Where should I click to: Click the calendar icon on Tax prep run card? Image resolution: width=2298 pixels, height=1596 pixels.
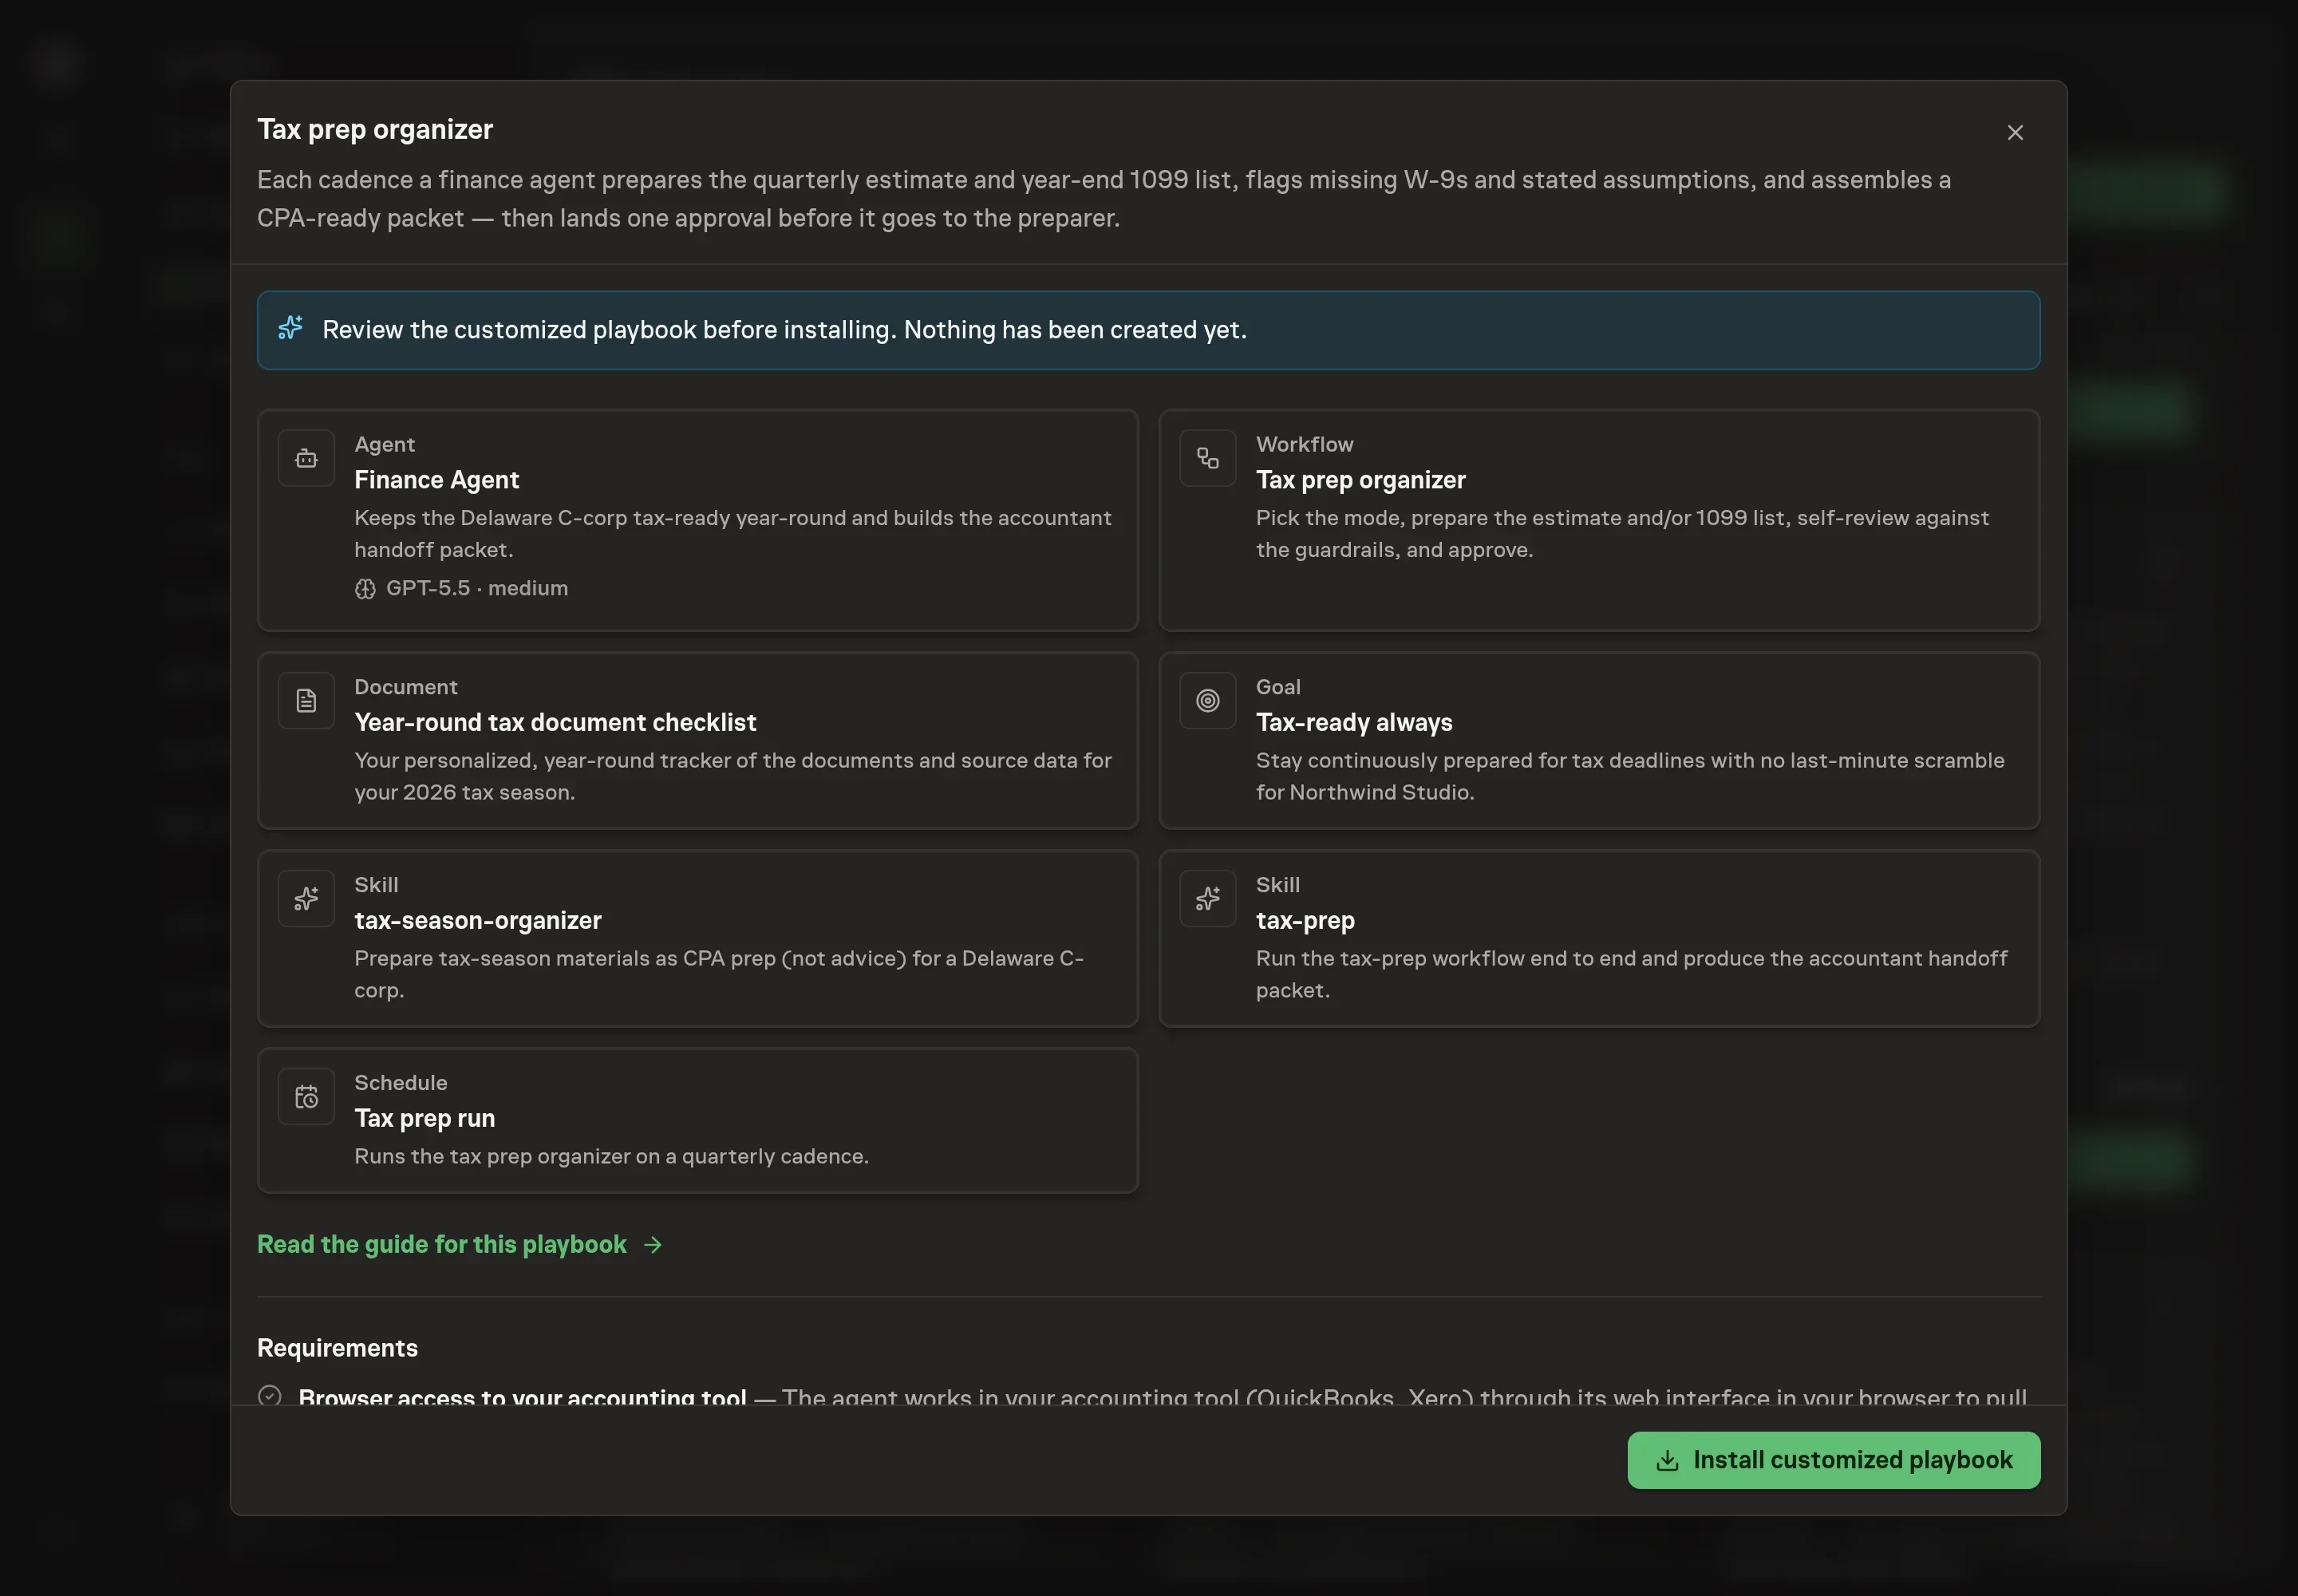[x=306, y=1097]
